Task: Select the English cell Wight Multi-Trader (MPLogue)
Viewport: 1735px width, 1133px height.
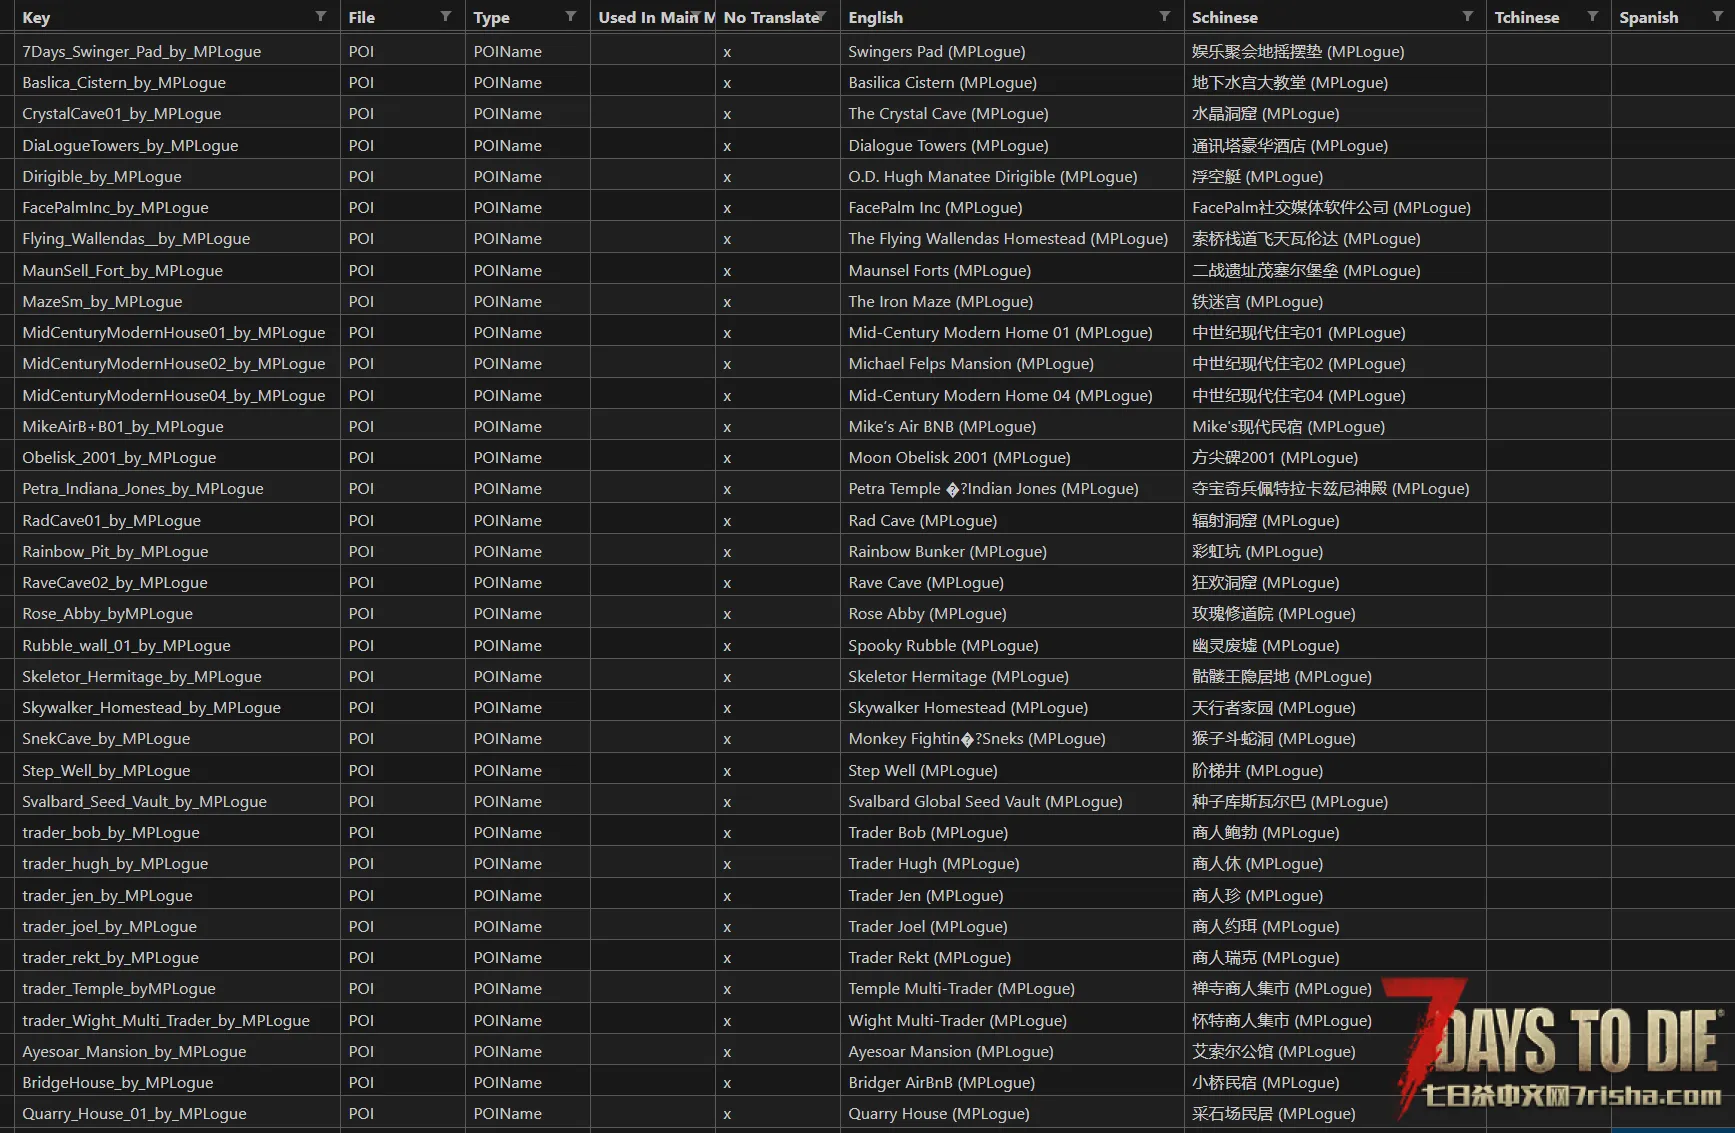Action: (x=1012, y=1020)
